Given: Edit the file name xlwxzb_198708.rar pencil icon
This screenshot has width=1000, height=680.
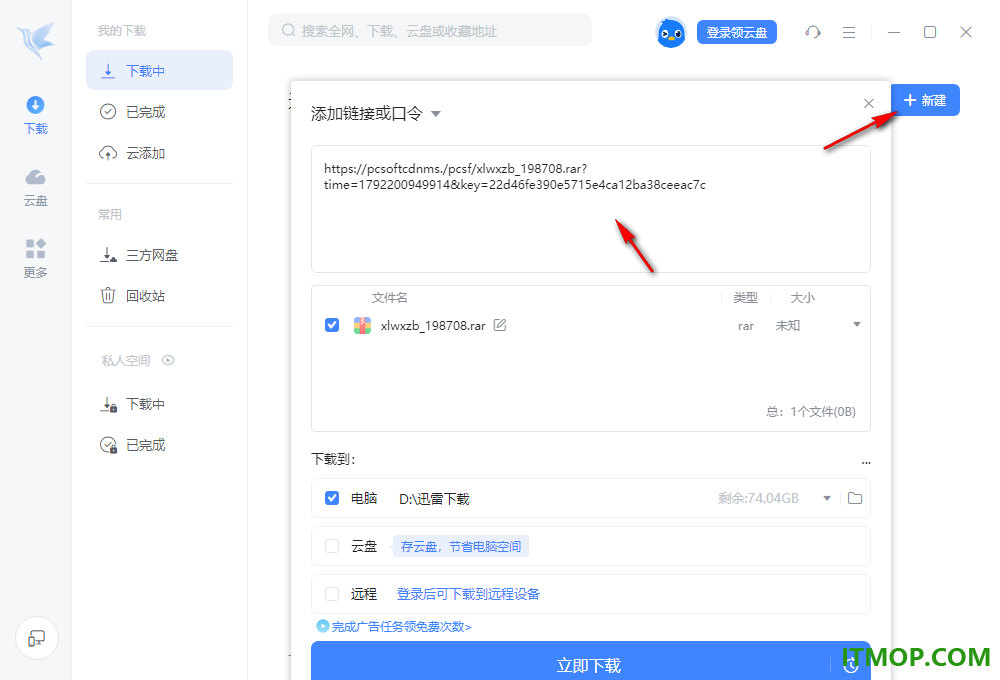Looking at the screenshot, I should pyautogui.click(x=500, y=325).
